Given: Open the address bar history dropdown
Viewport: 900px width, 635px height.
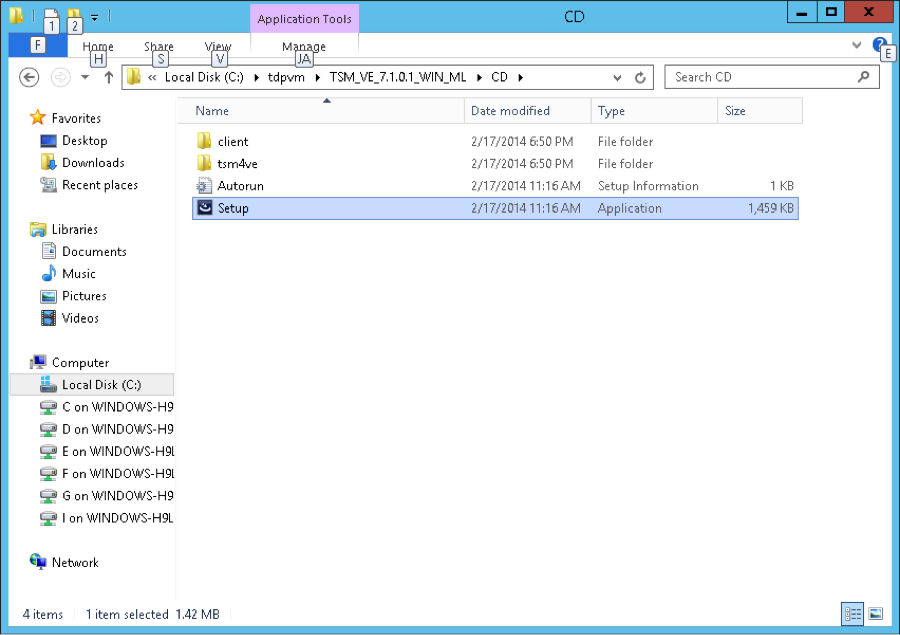Looking at the screenshot, I should pos(617,78).
